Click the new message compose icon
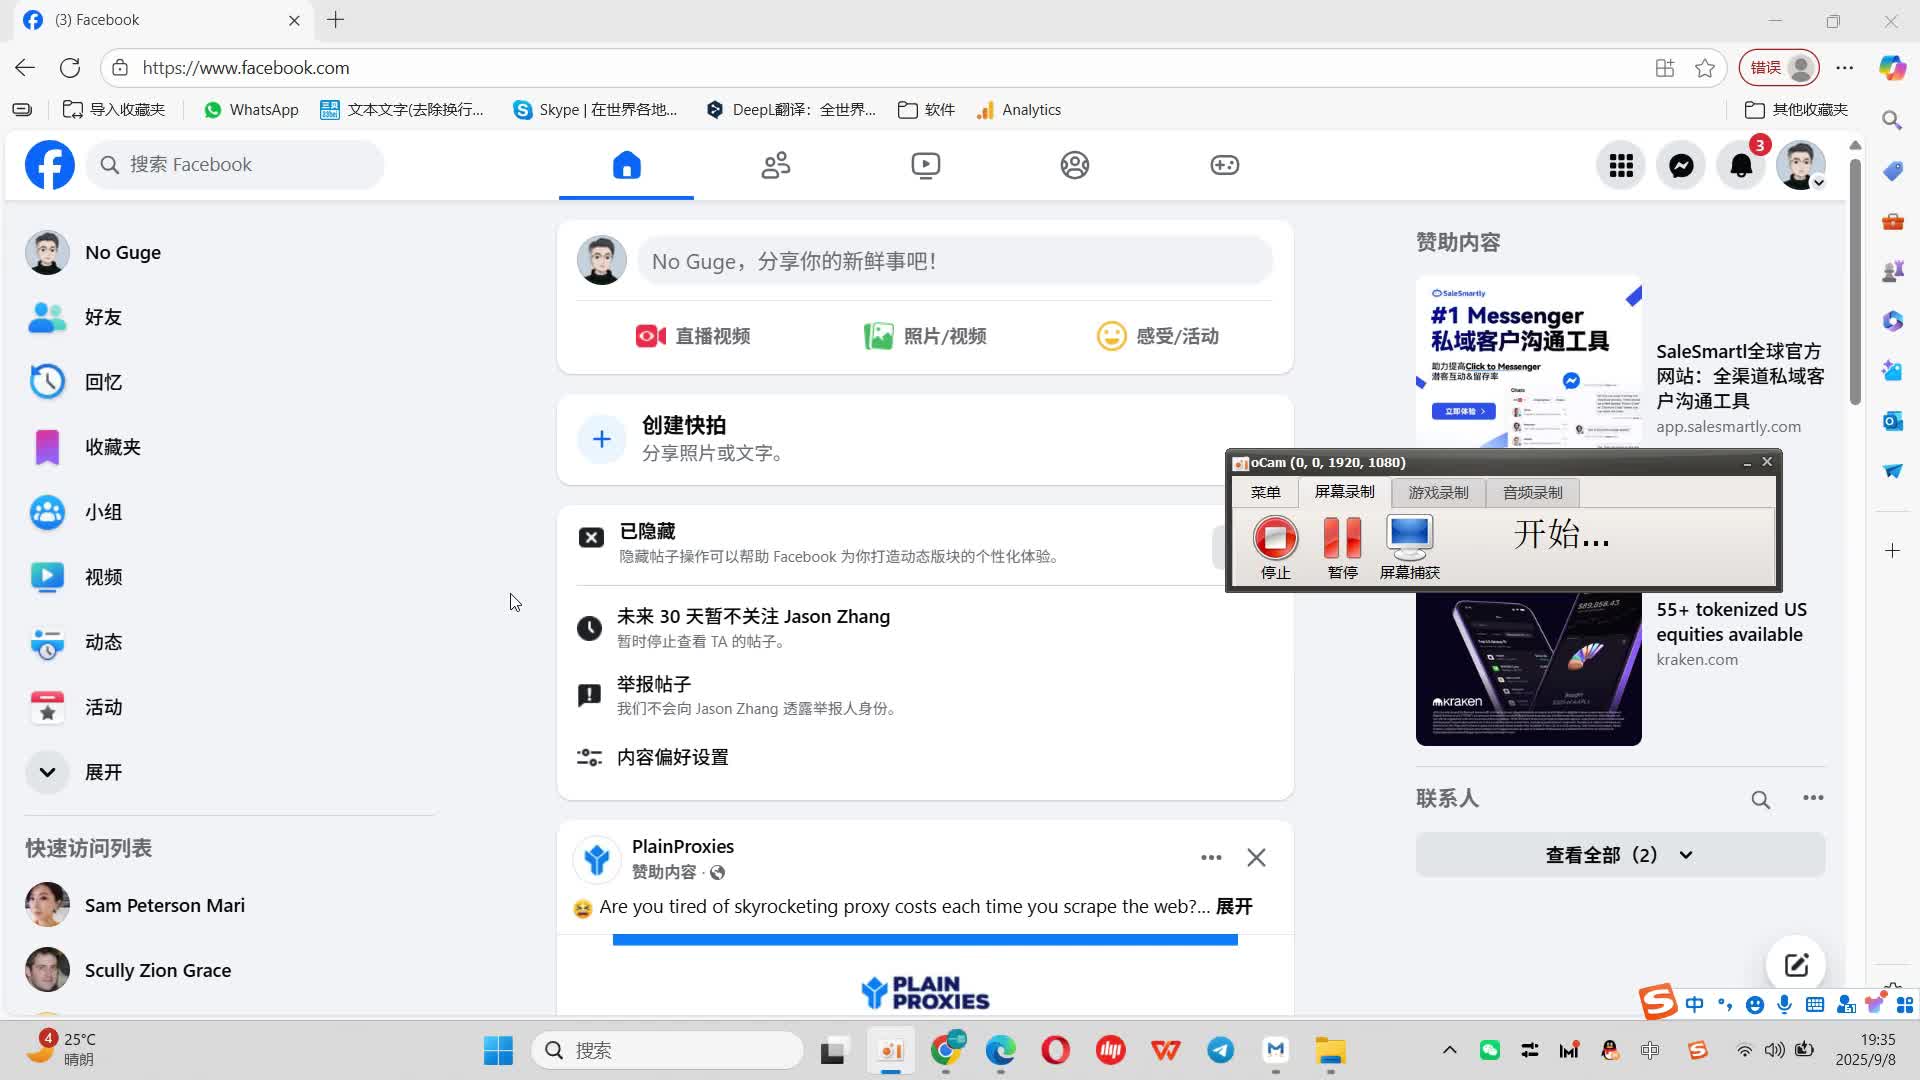The width and height of the screenshot is (1920, 1080). click(x=1796, y=965)
